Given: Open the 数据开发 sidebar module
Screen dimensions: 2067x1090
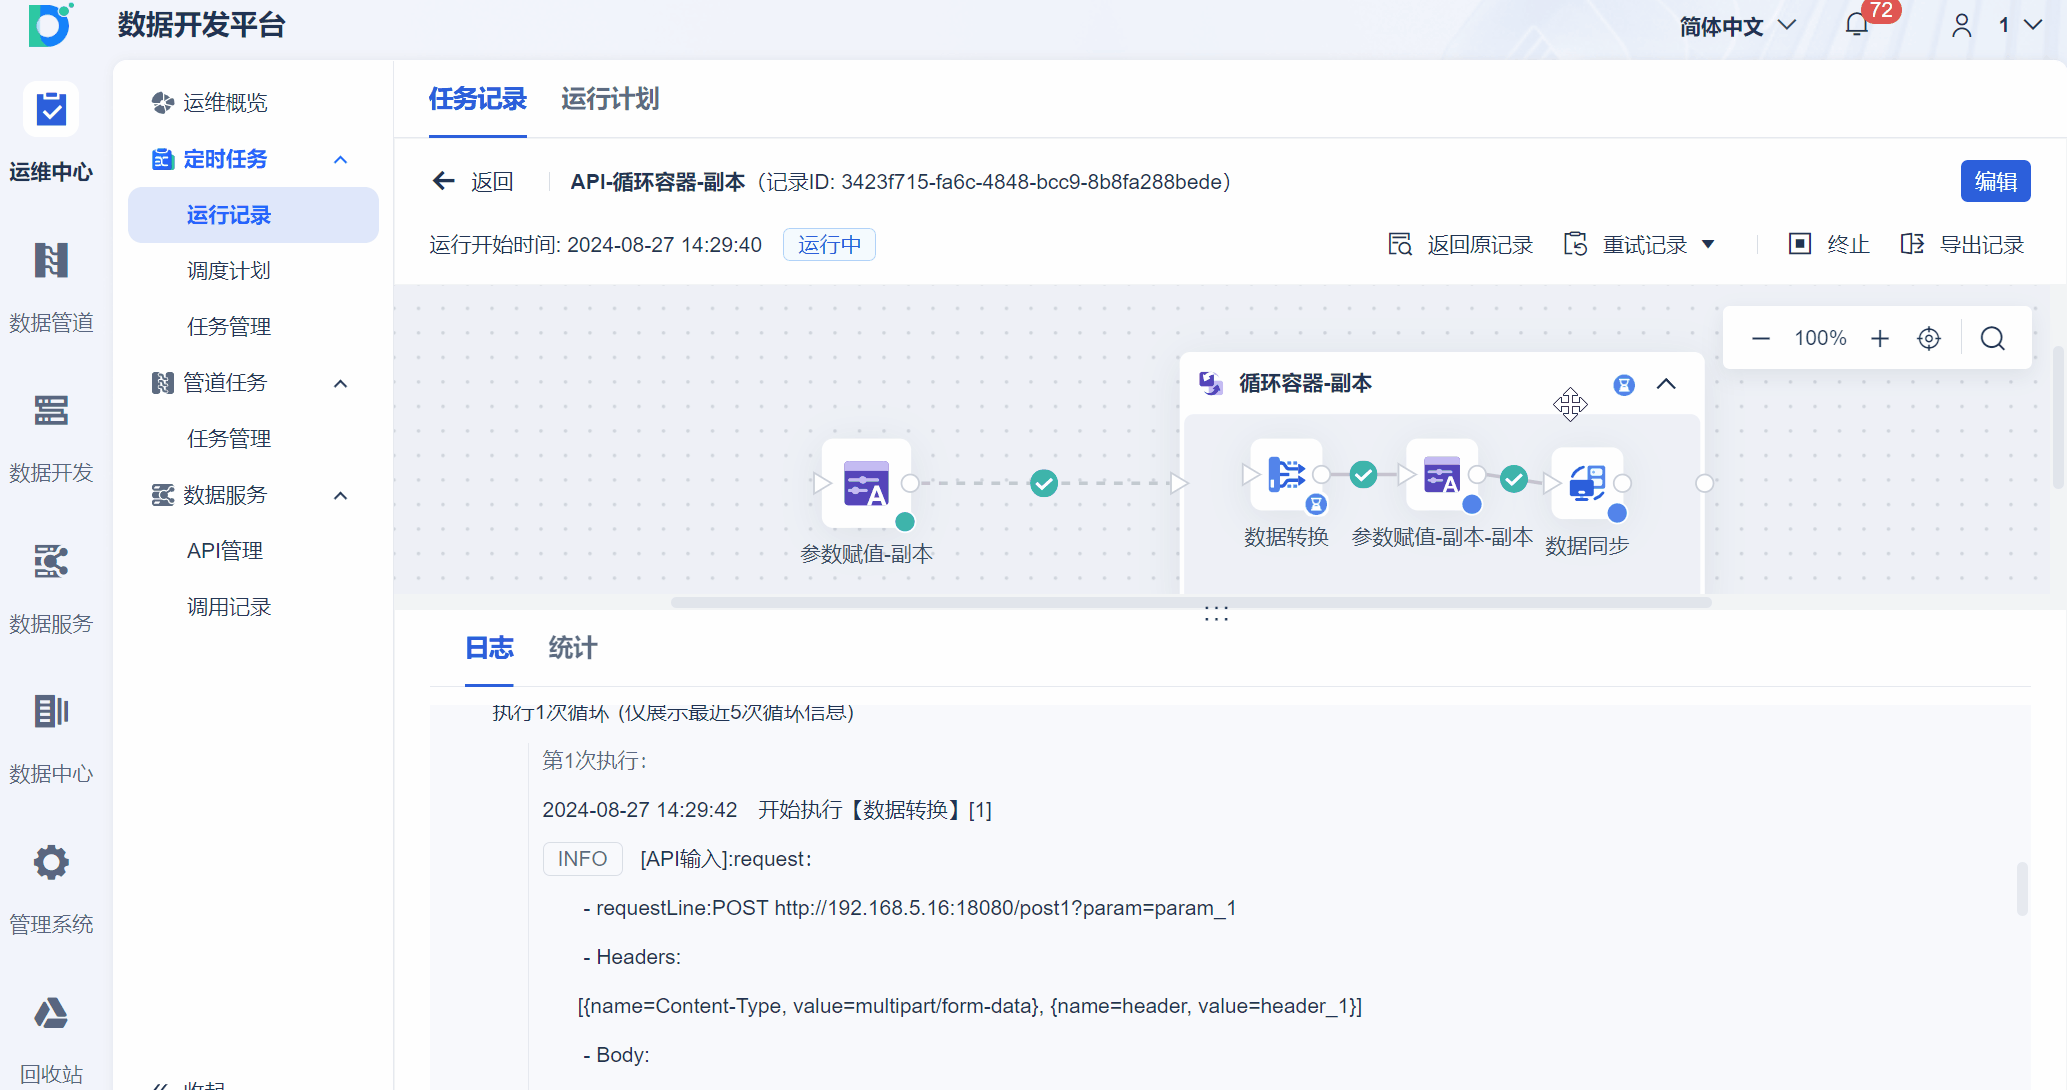Looking at the screenshot, I should (x=51, y=411).
